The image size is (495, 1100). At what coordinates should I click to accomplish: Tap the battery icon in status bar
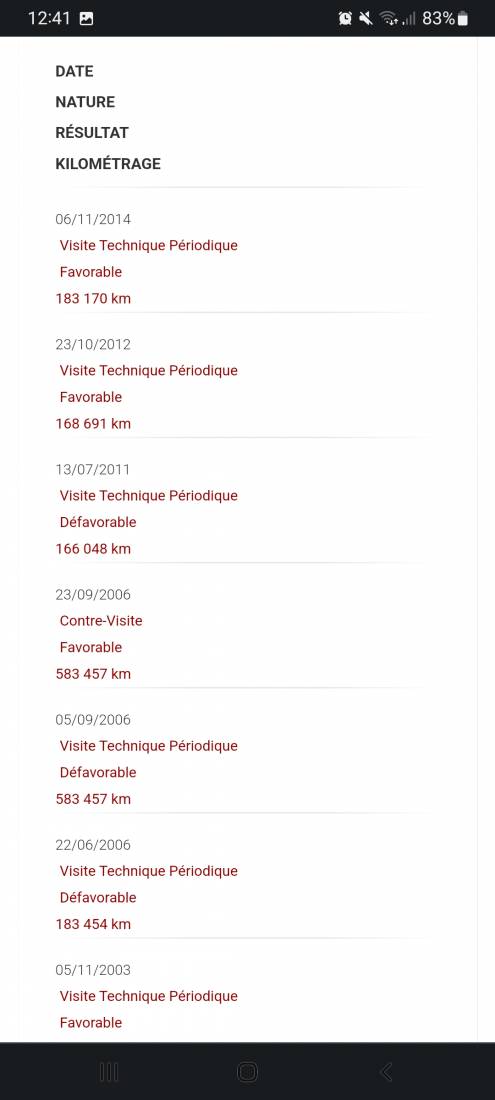tap(462, 19)
